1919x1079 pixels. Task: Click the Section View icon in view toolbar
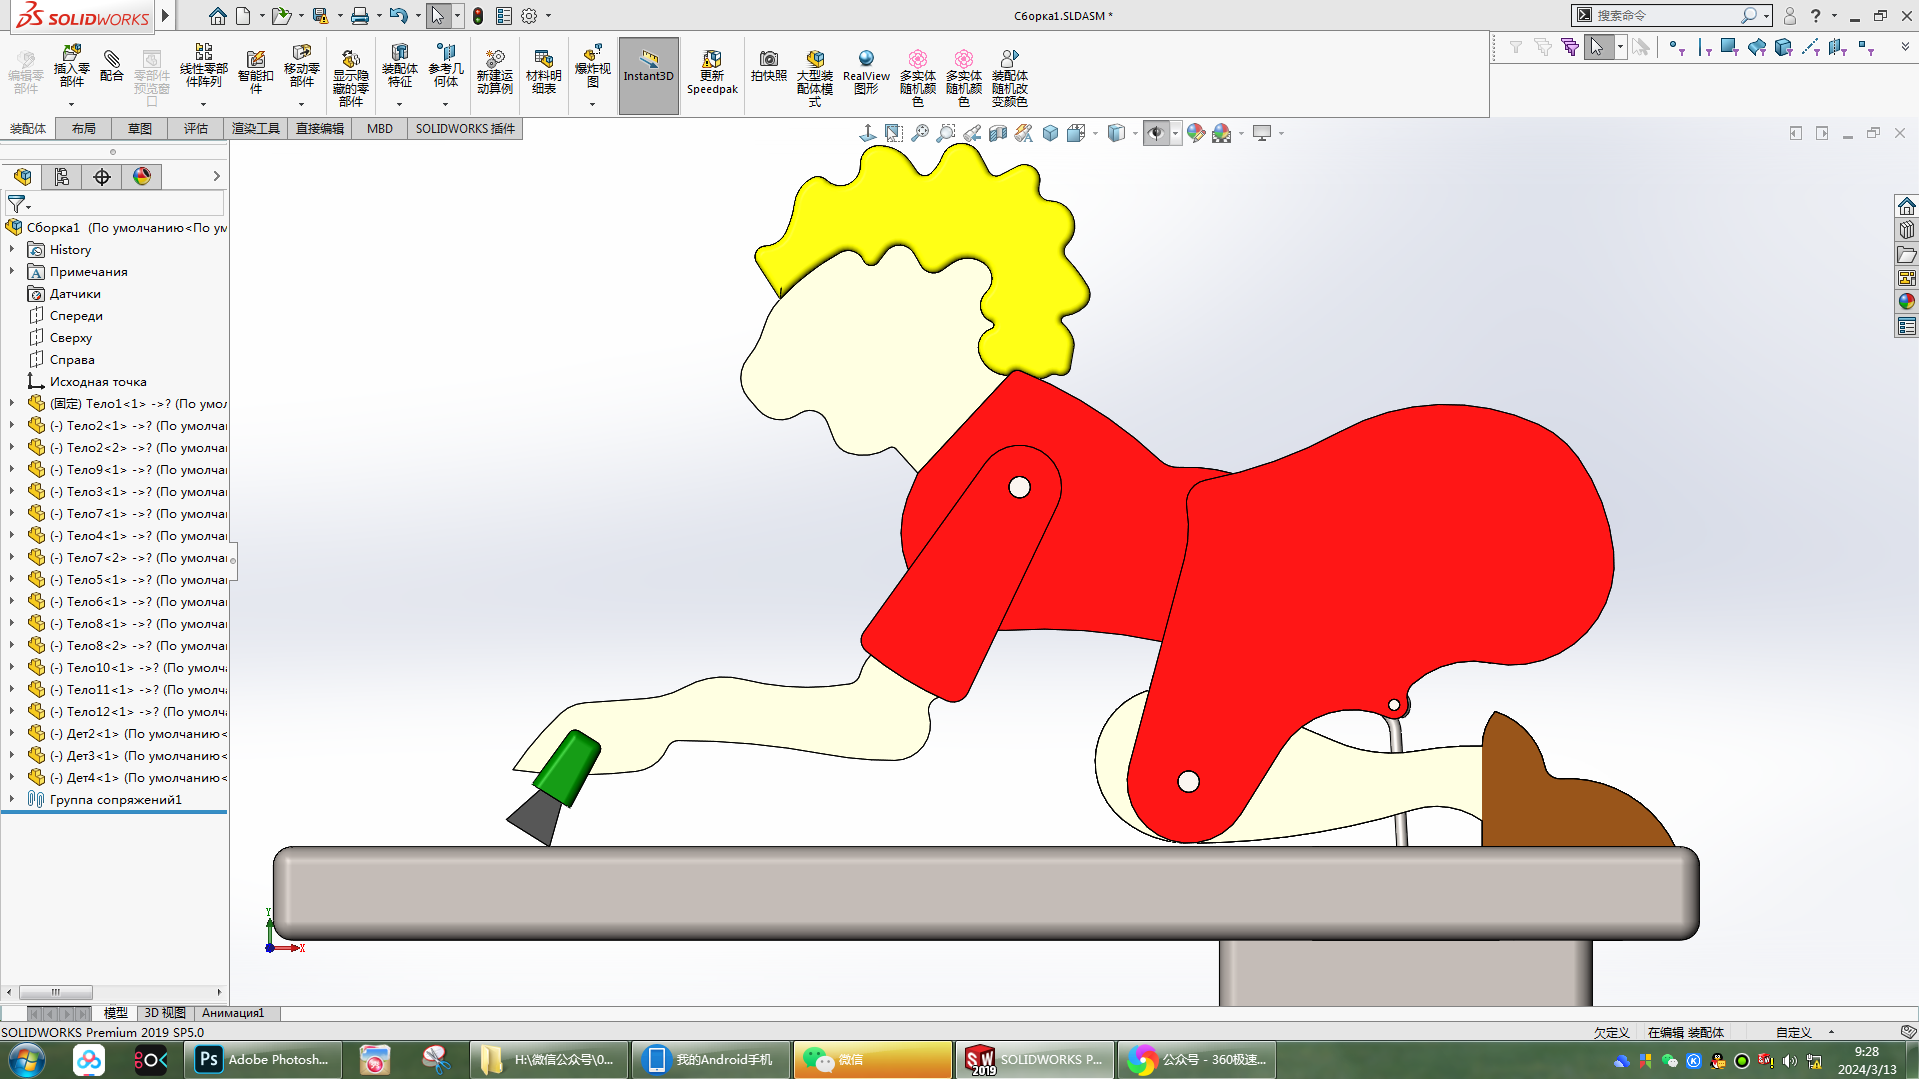point(998,133)
